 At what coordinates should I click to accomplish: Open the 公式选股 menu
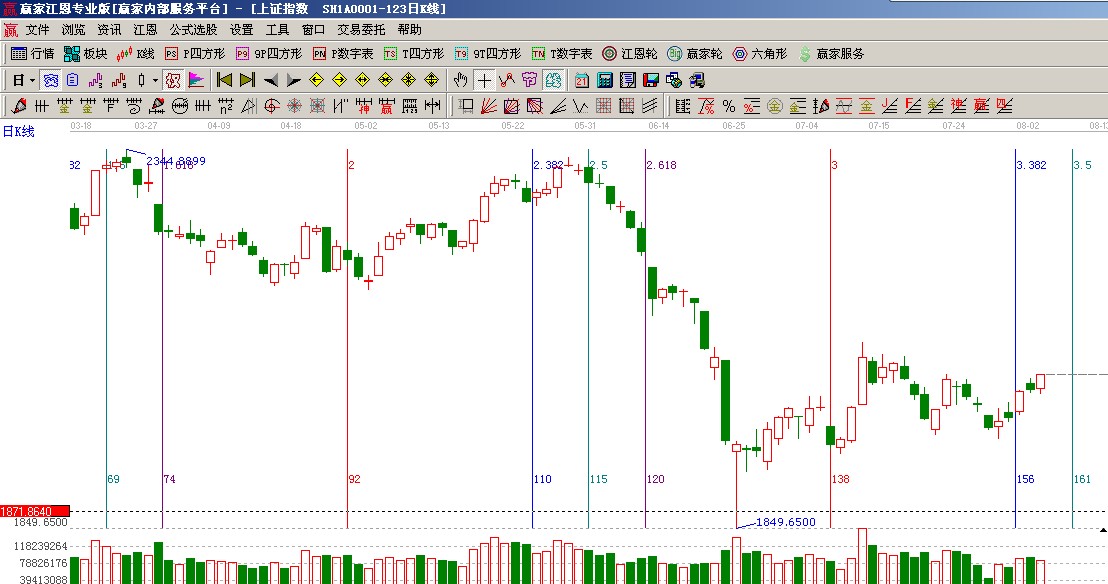(x=193, y=30)
